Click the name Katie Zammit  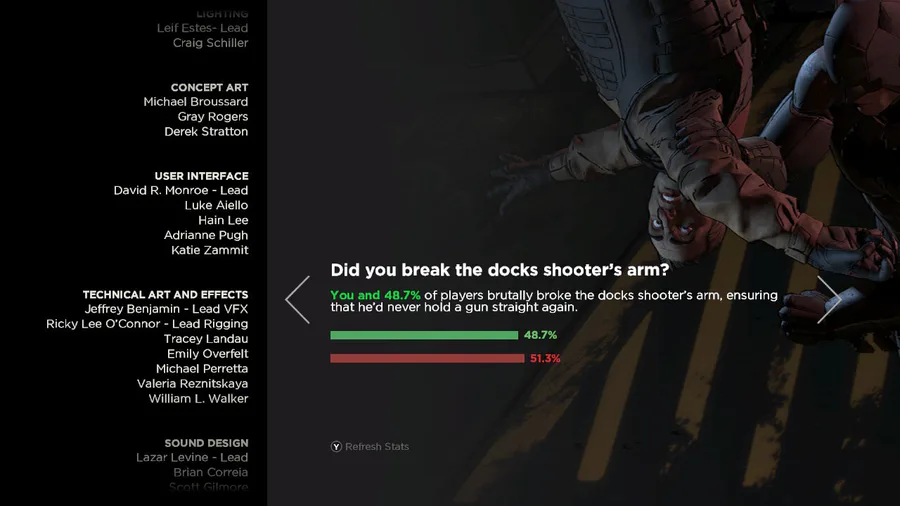tap(210, 250)
